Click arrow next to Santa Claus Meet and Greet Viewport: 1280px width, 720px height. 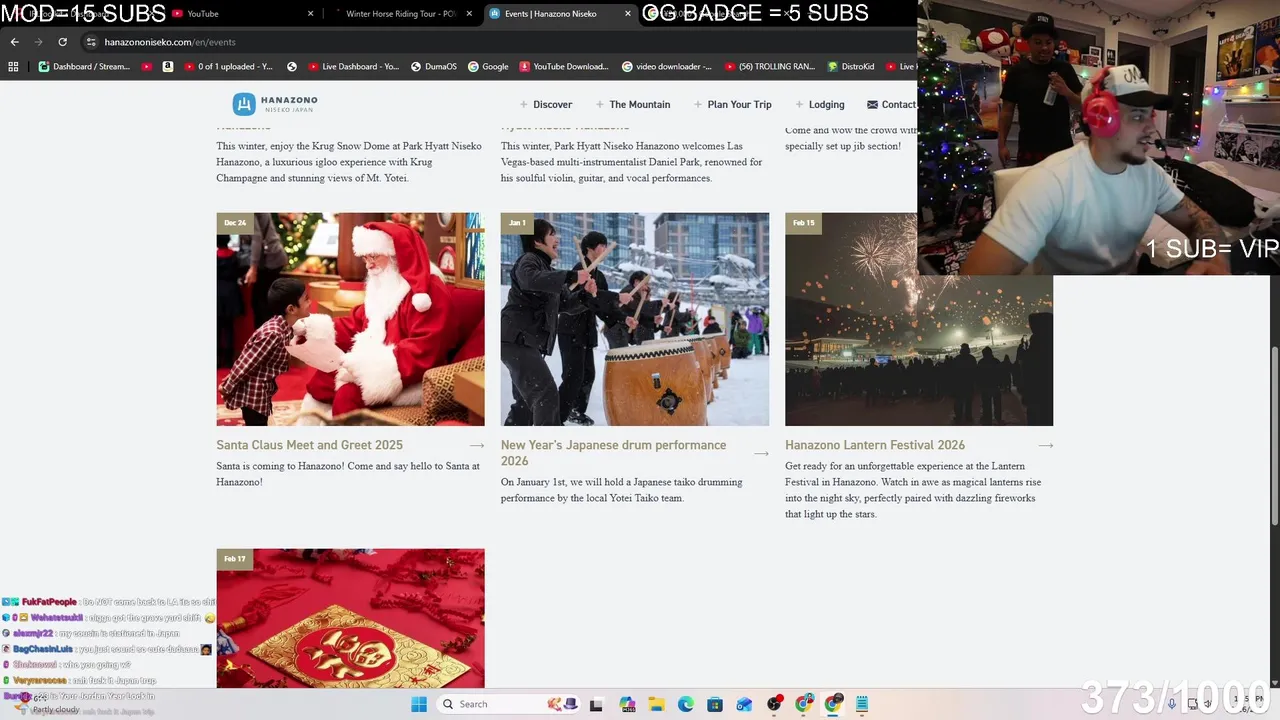tap(477, 446)
